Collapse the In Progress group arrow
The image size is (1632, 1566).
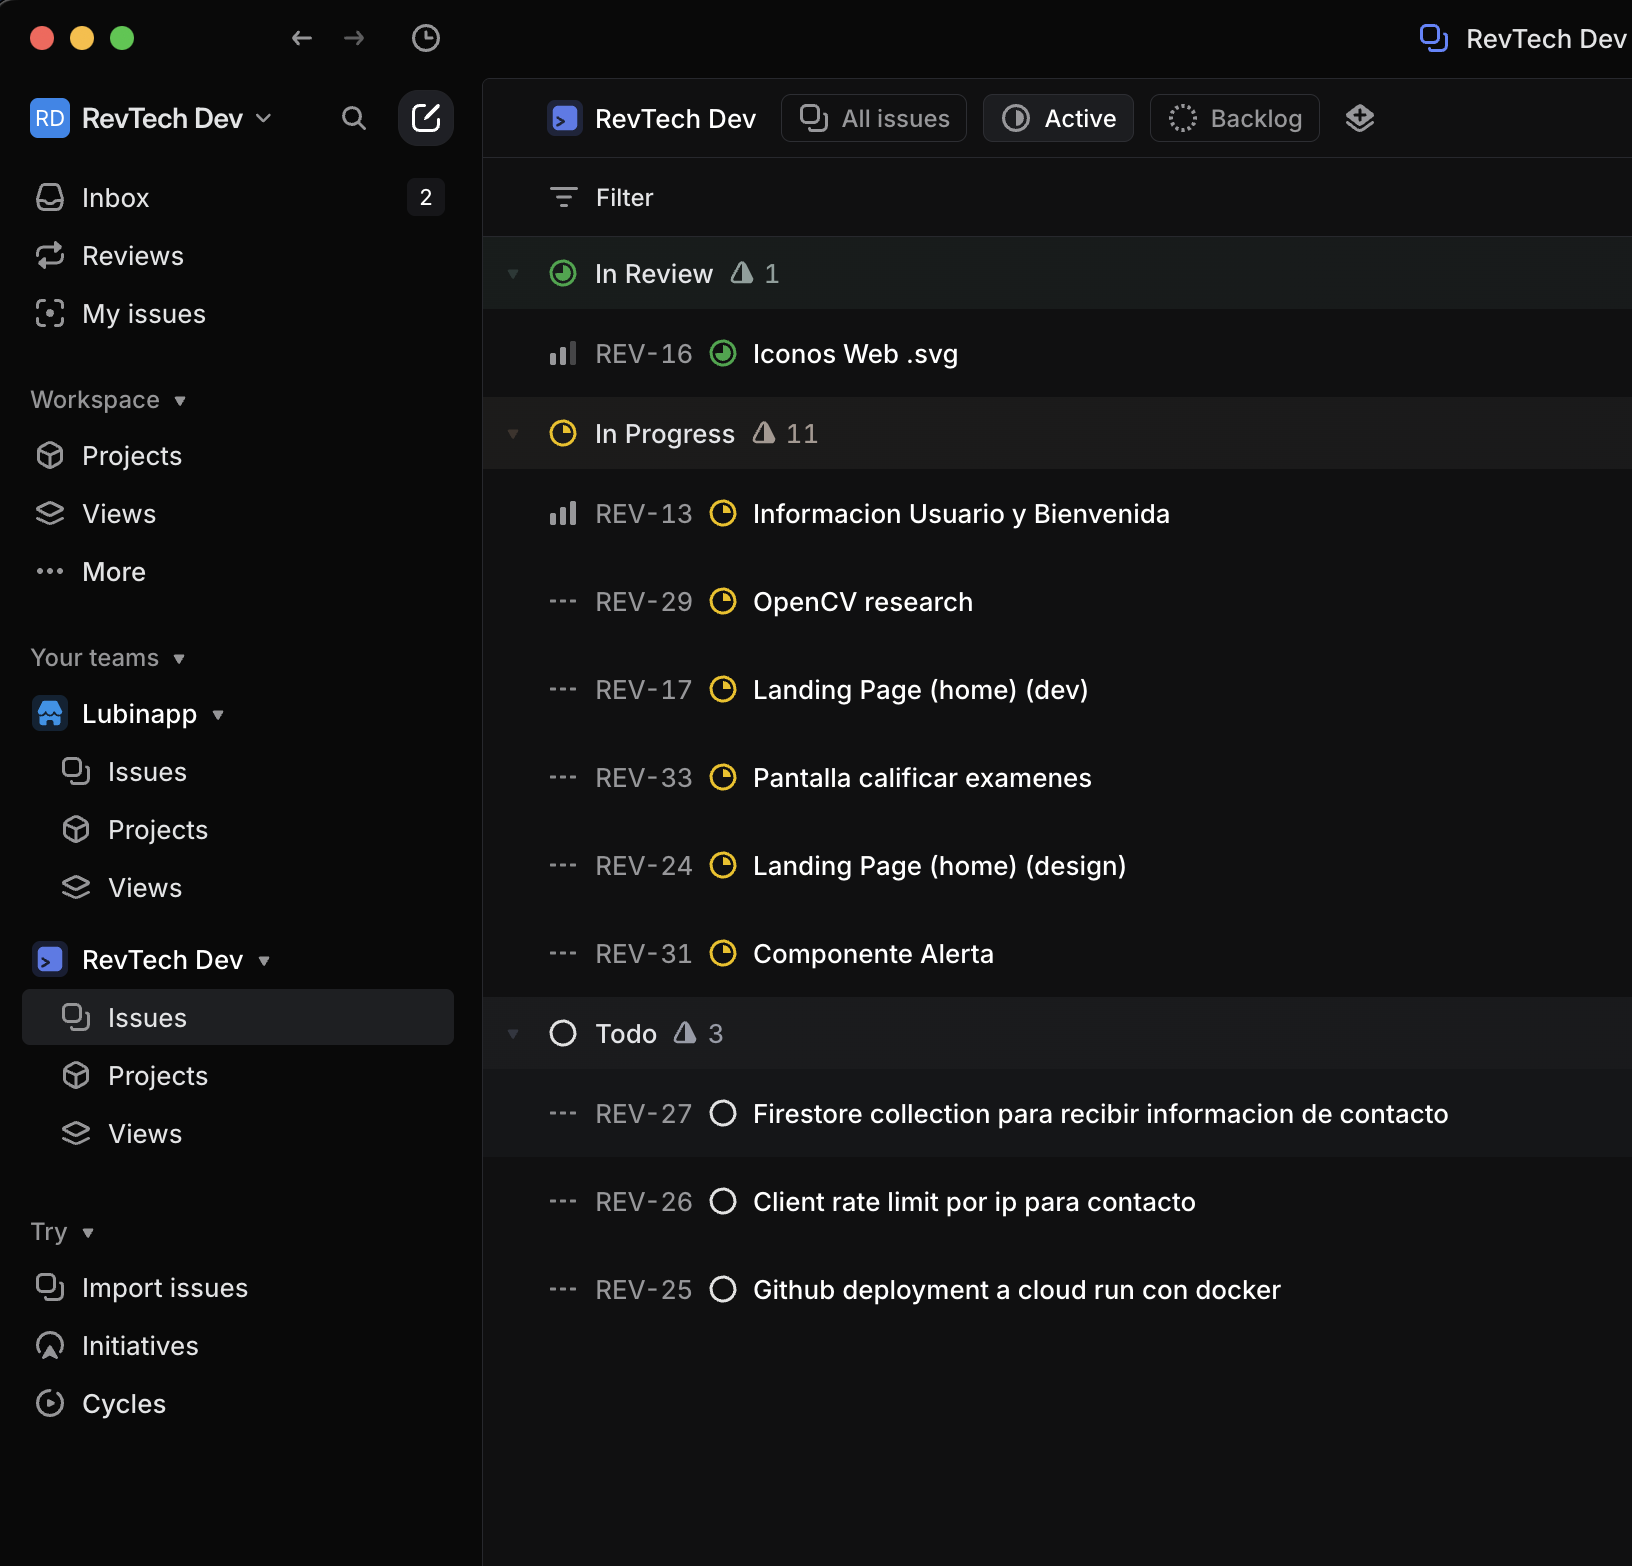coord(513,434)
